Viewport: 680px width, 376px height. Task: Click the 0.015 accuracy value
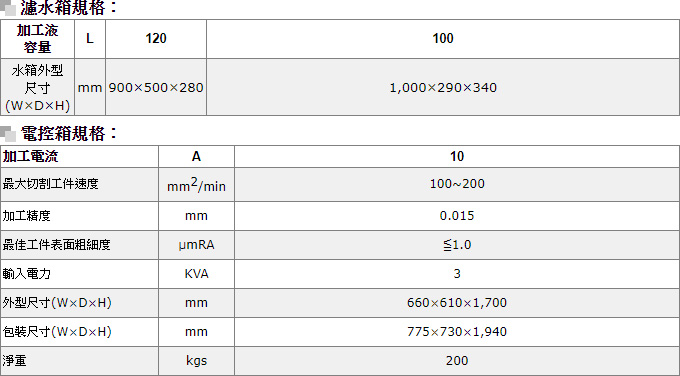pyautogui.click(x=457, y=216)
